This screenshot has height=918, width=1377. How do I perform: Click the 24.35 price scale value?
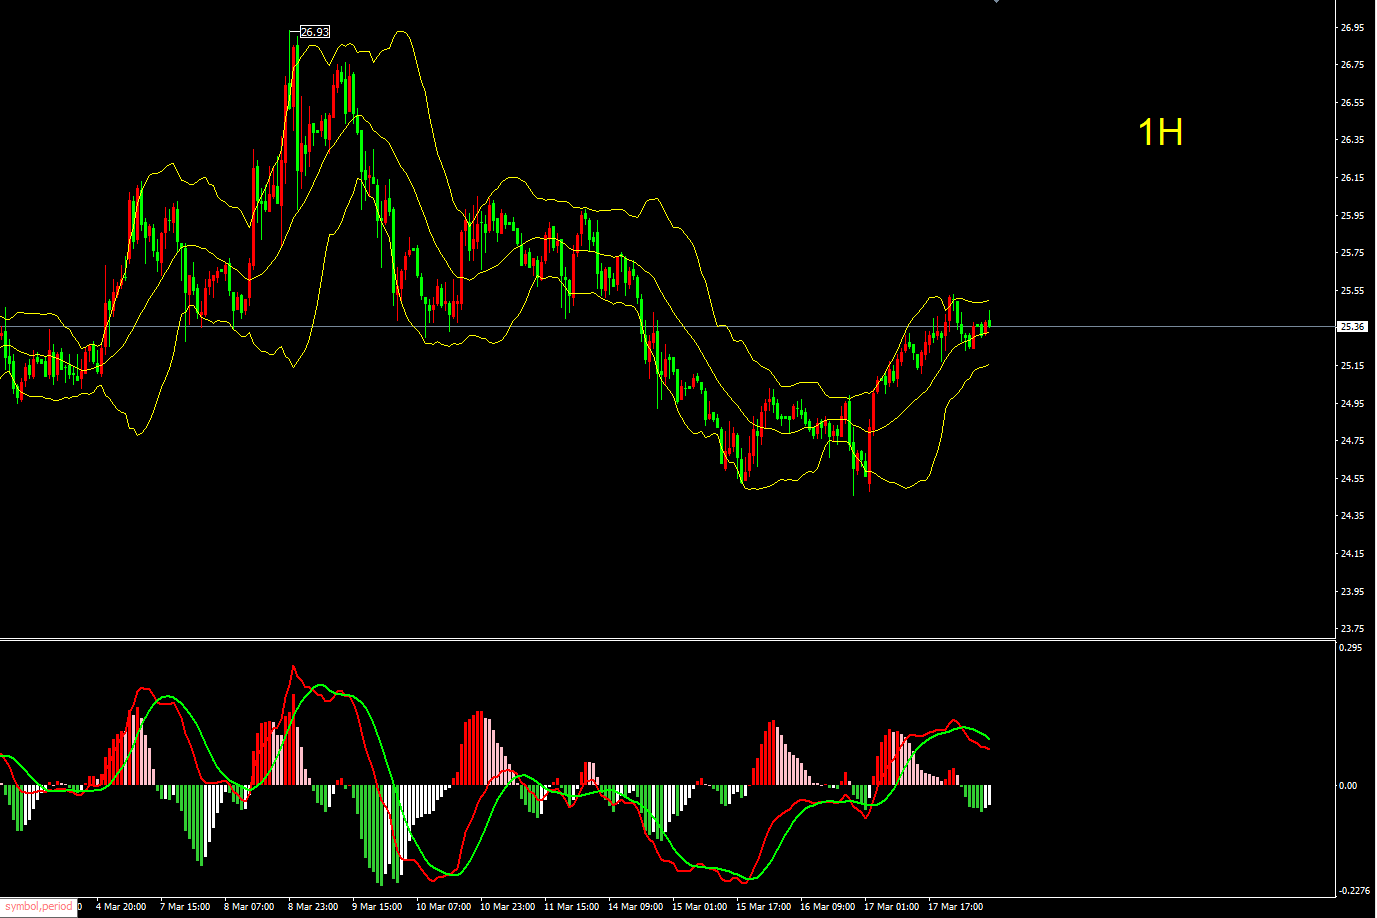pos(1352,516)
